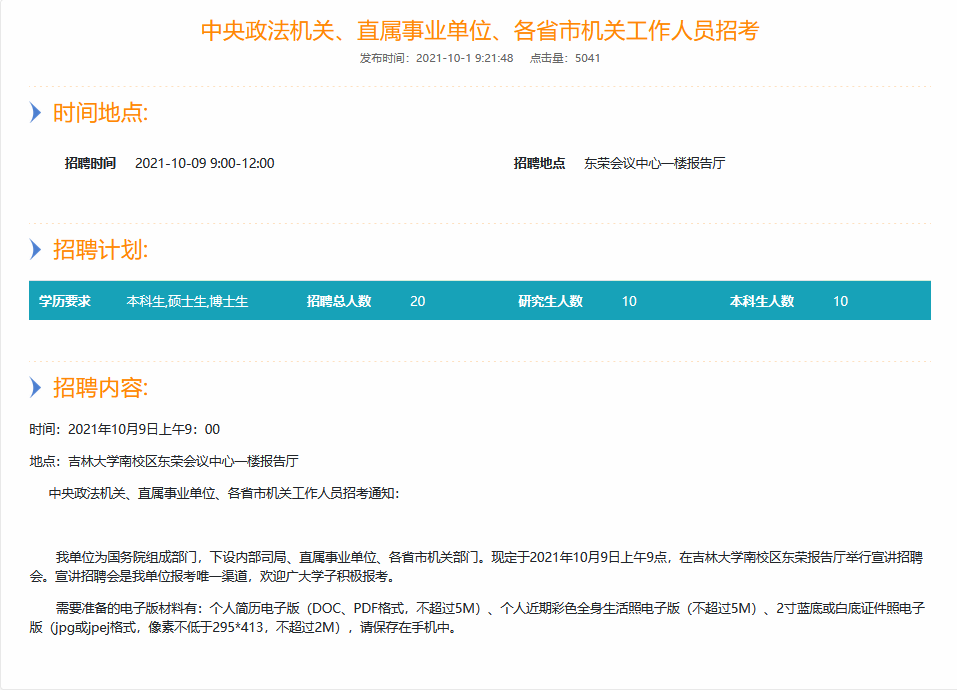Click 本科生,硕士生,博士生 in the teal bar

[x=187, y=301]
